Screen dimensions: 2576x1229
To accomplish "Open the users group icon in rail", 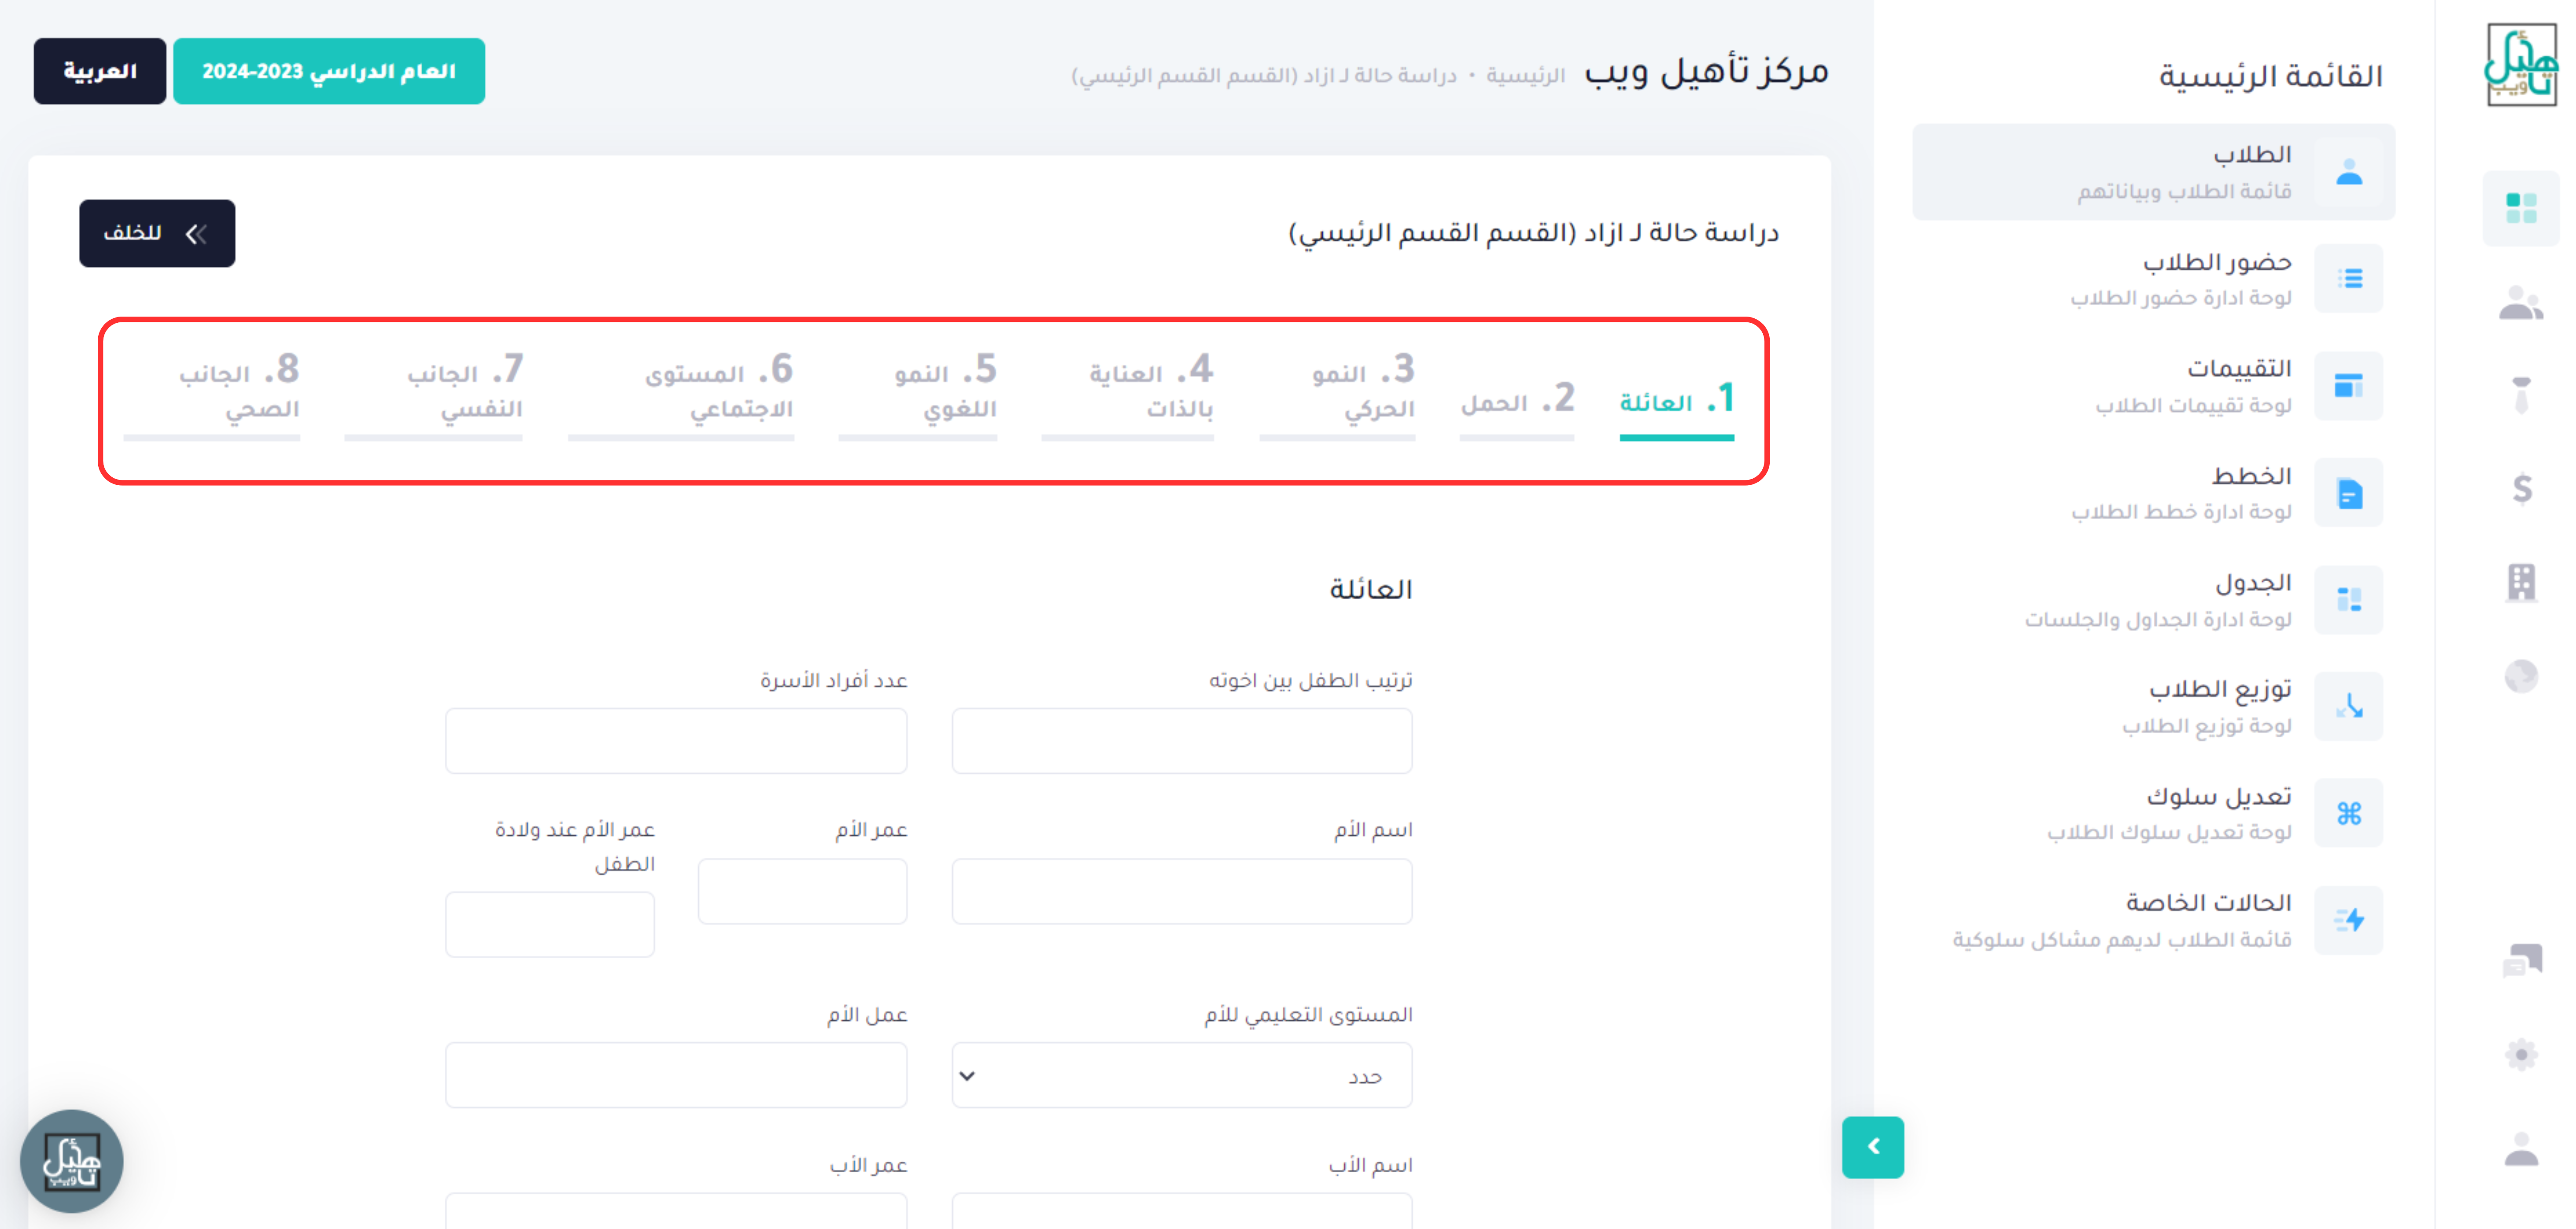I will (2520, 303).
